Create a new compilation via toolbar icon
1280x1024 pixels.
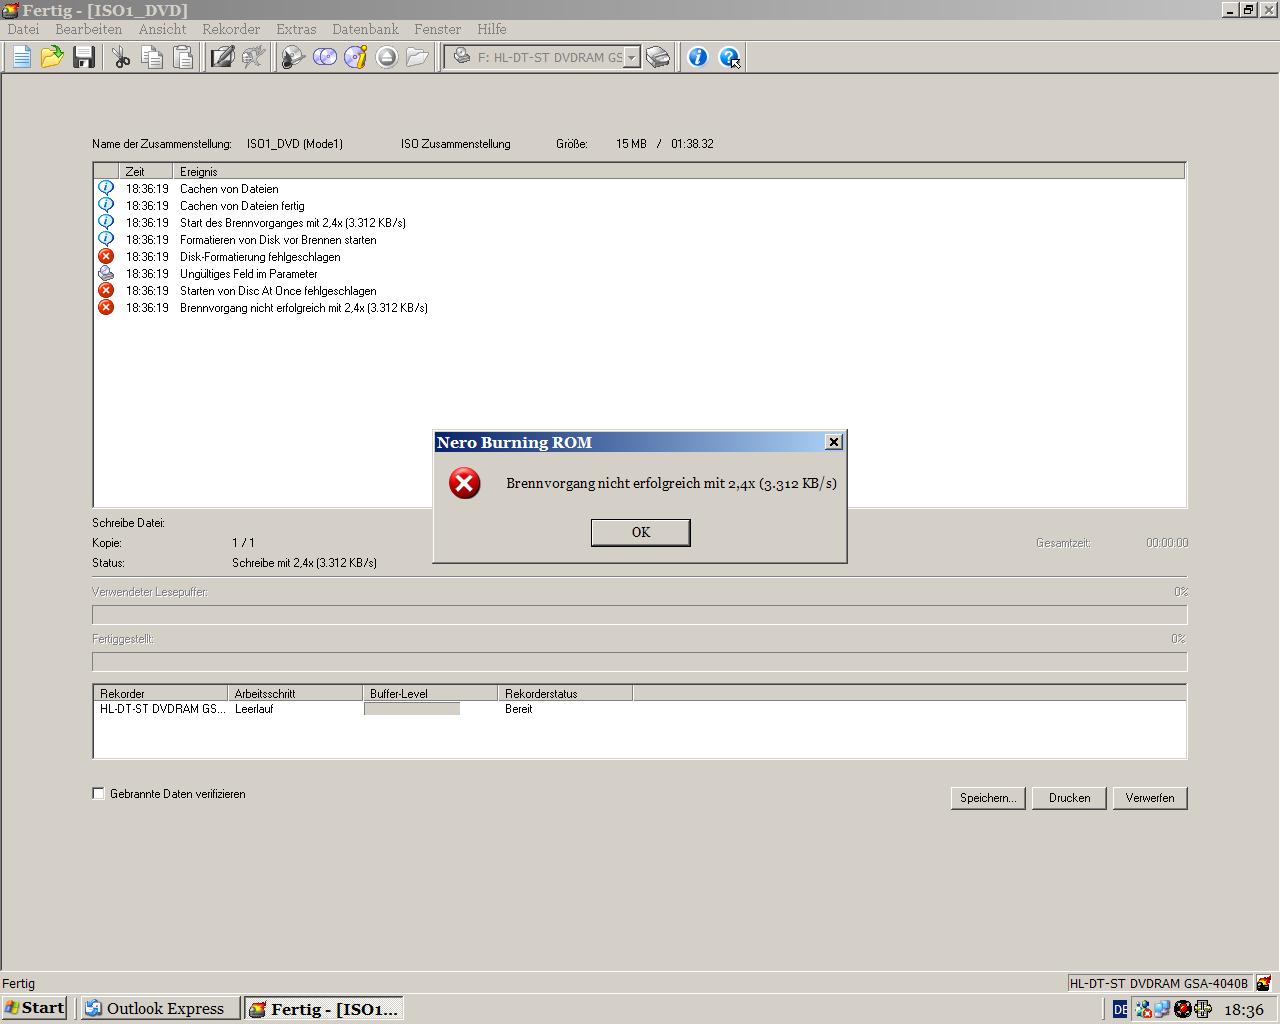click(x=21, y=57)
